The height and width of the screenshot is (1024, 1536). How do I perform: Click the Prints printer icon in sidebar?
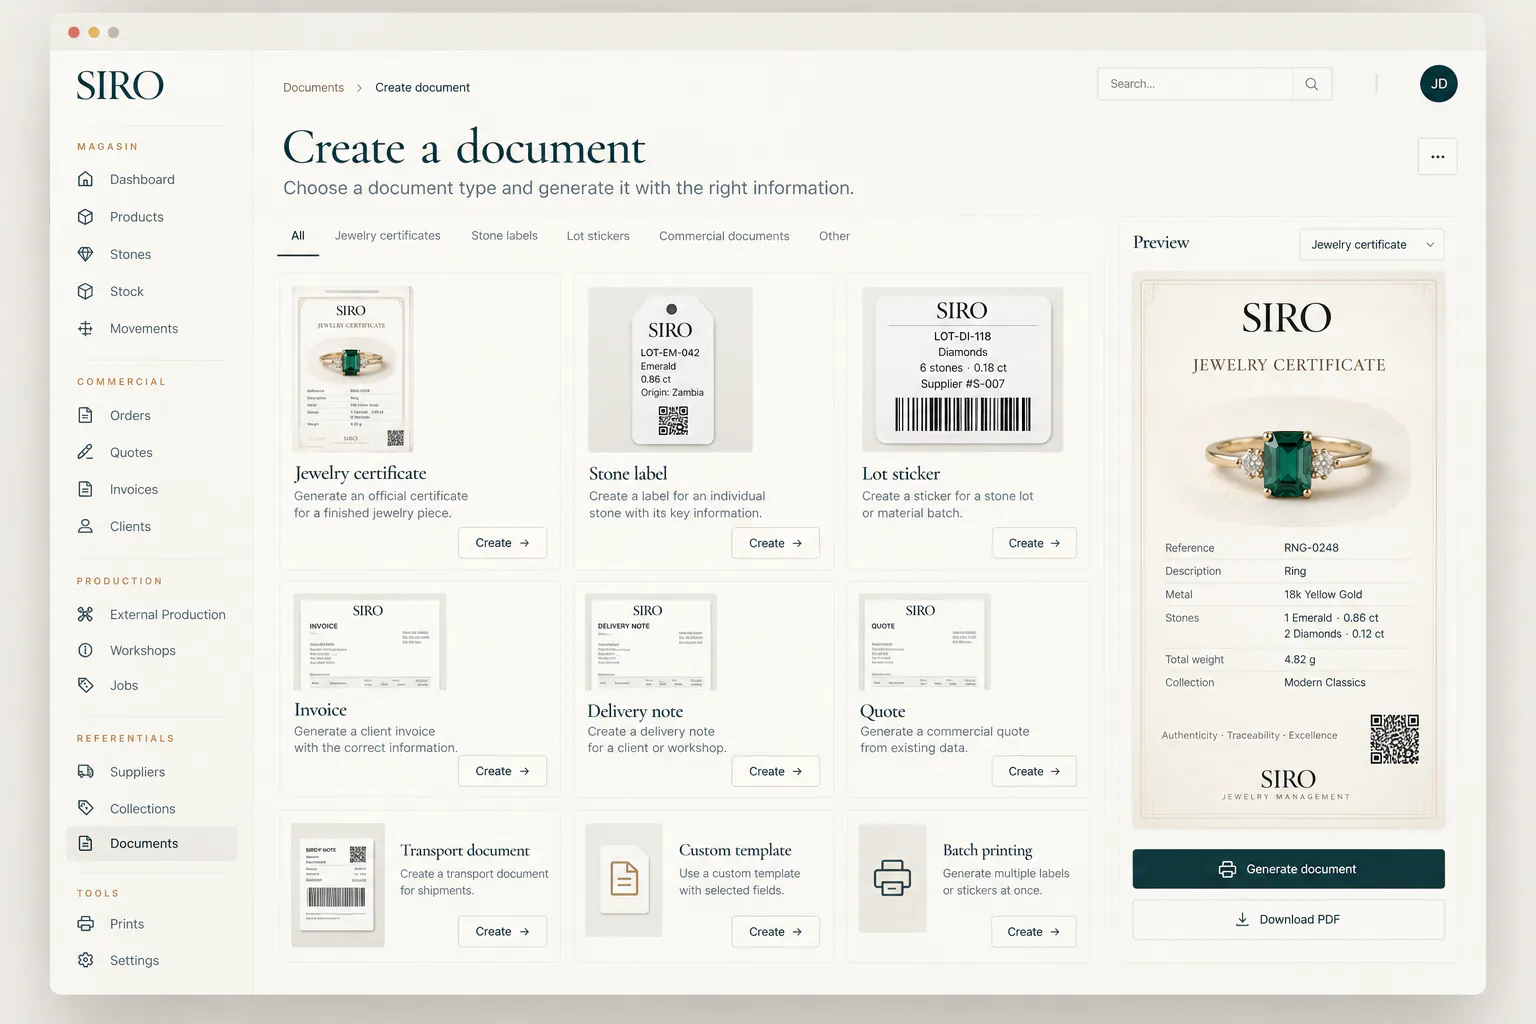(x=86, y=924)
